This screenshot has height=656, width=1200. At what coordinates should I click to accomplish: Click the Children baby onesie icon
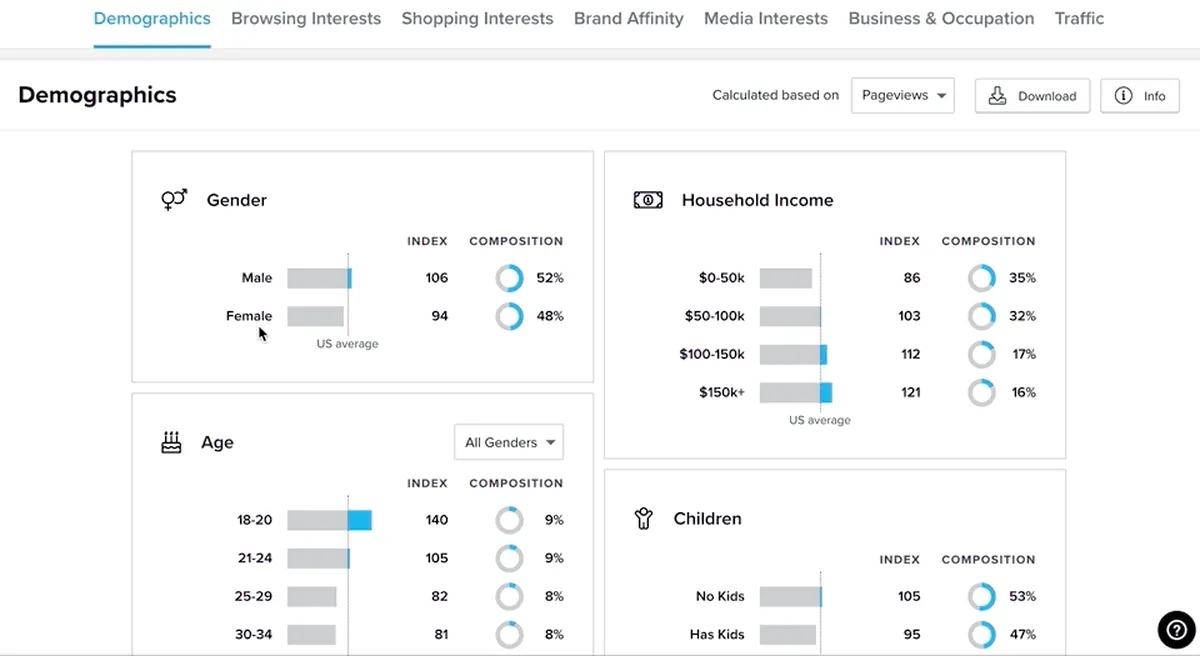pos(644,518)
